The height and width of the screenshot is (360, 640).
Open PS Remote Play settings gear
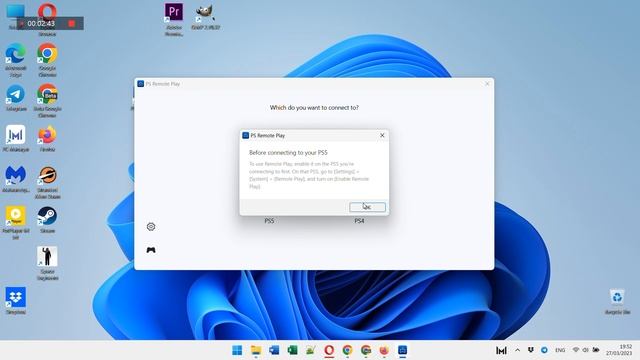pyautogui.click(x=151, y=227)
